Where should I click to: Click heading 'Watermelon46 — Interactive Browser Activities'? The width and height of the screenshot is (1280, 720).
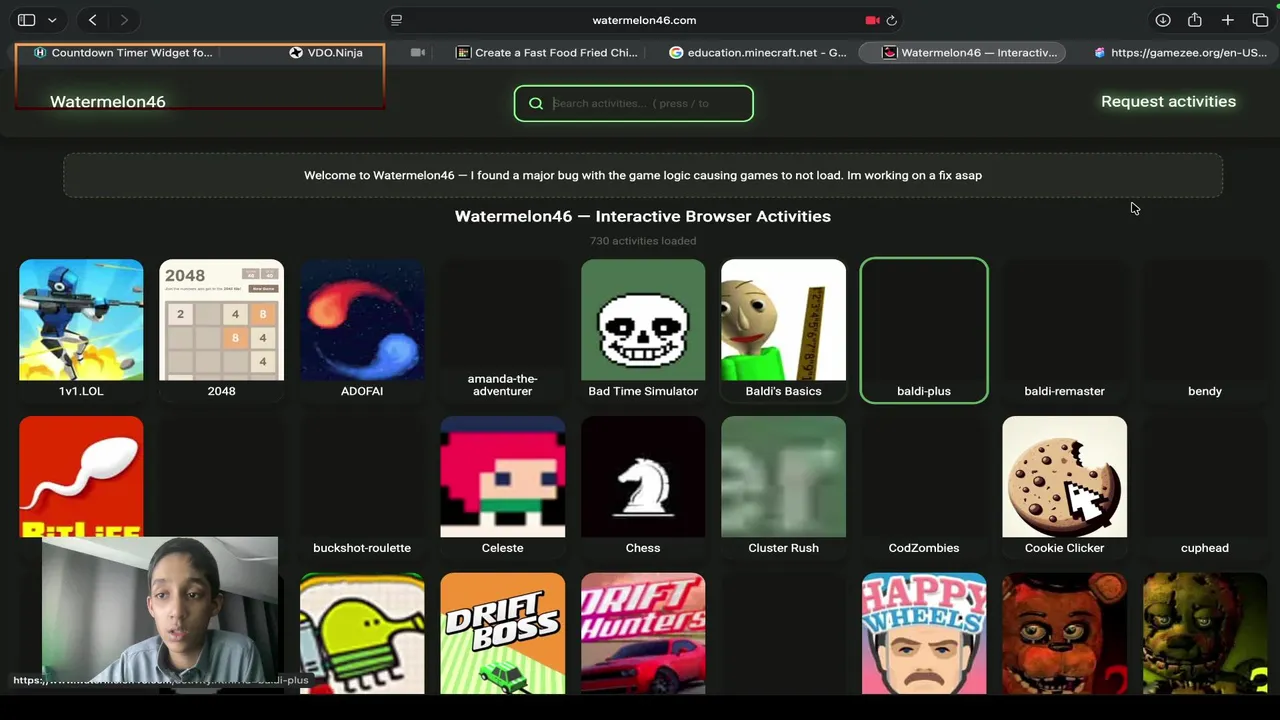(x=643, y=216)
